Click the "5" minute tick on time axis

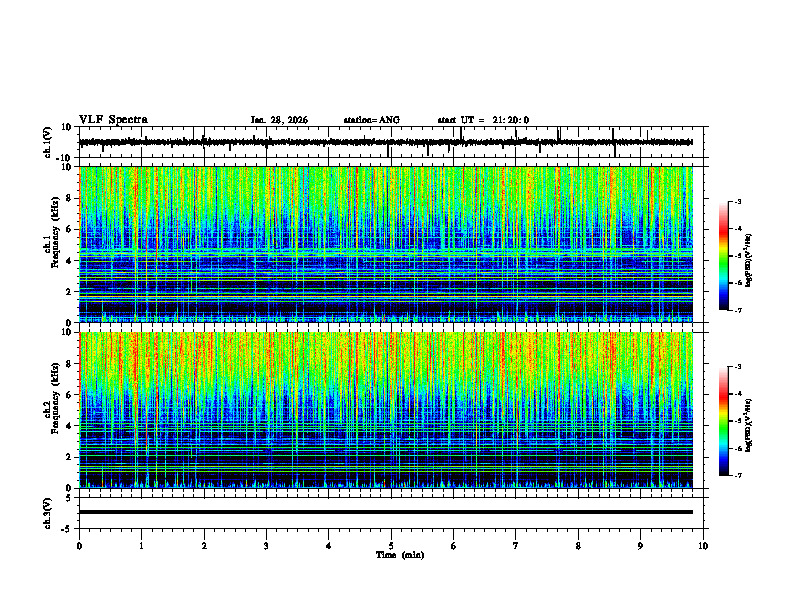click(391, 546)
